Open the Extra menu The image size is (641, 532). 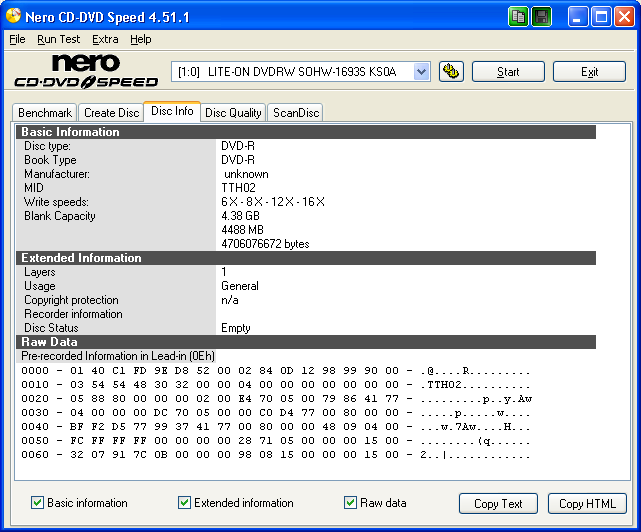click(105, 39)
